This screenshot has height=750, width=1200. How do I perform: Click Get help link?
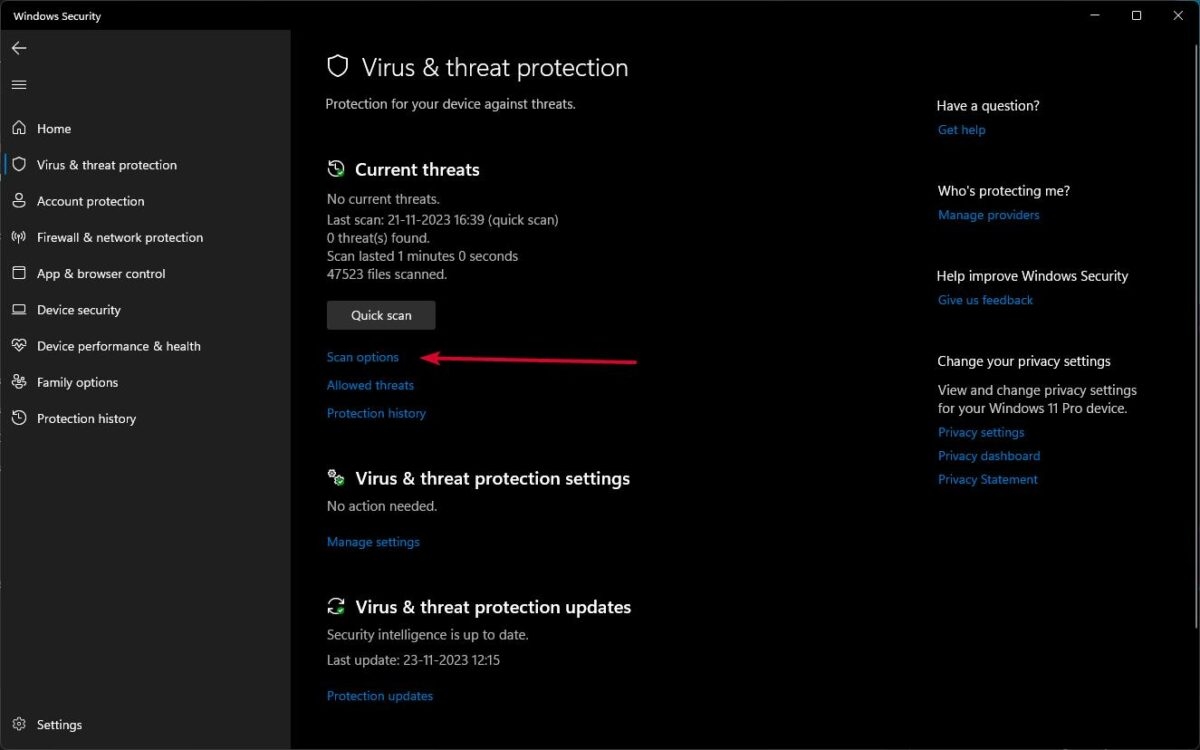tap(961, 129)
